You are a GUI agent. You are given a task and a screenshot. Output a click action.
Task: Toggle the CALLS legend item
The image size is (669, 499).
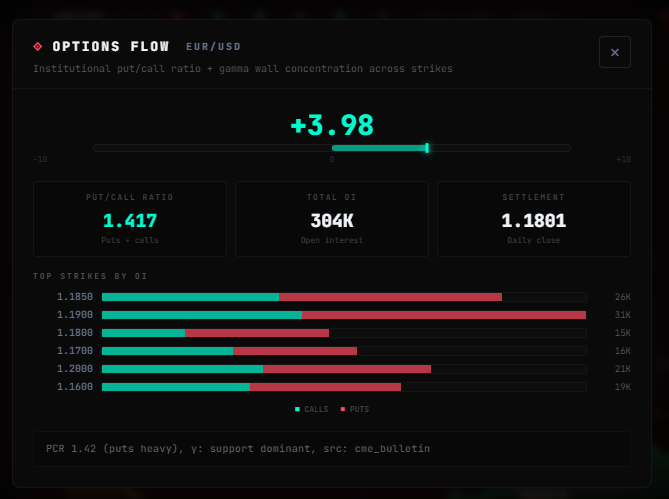[x=311, y=409]
